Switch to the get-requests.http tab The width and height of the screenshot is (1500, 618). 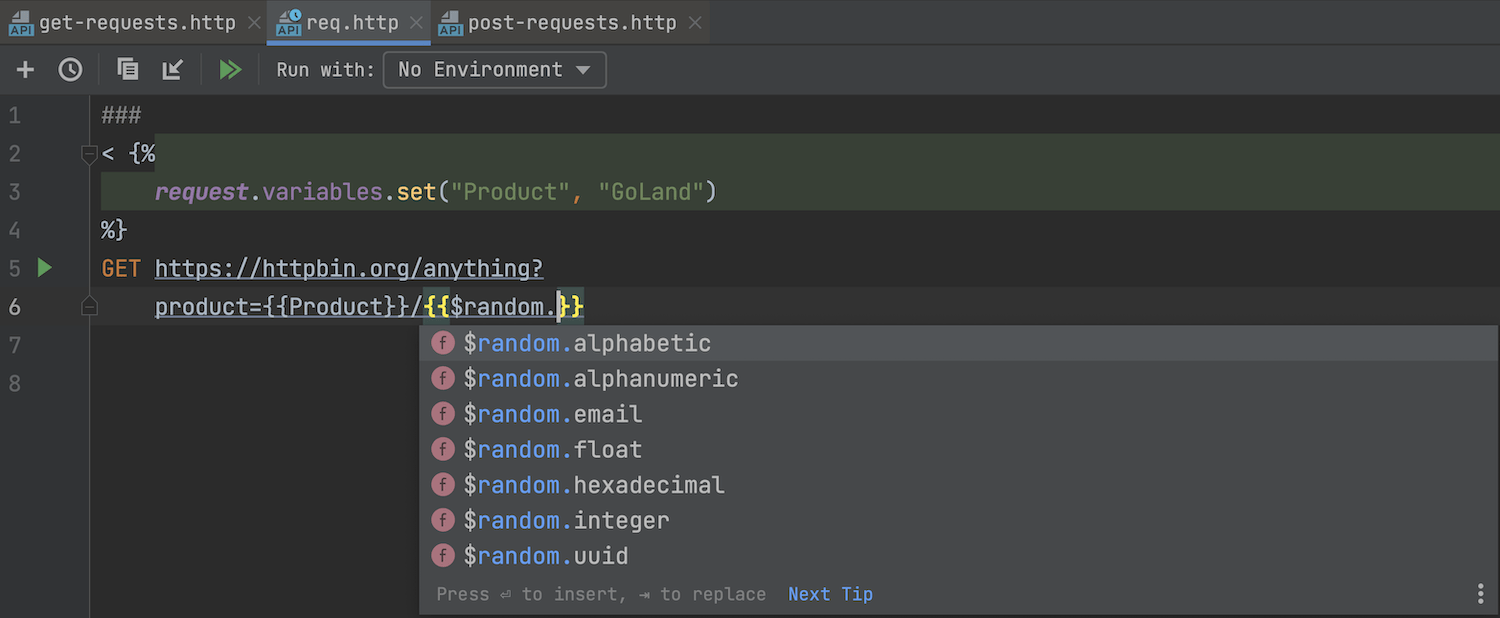(137, 22)
